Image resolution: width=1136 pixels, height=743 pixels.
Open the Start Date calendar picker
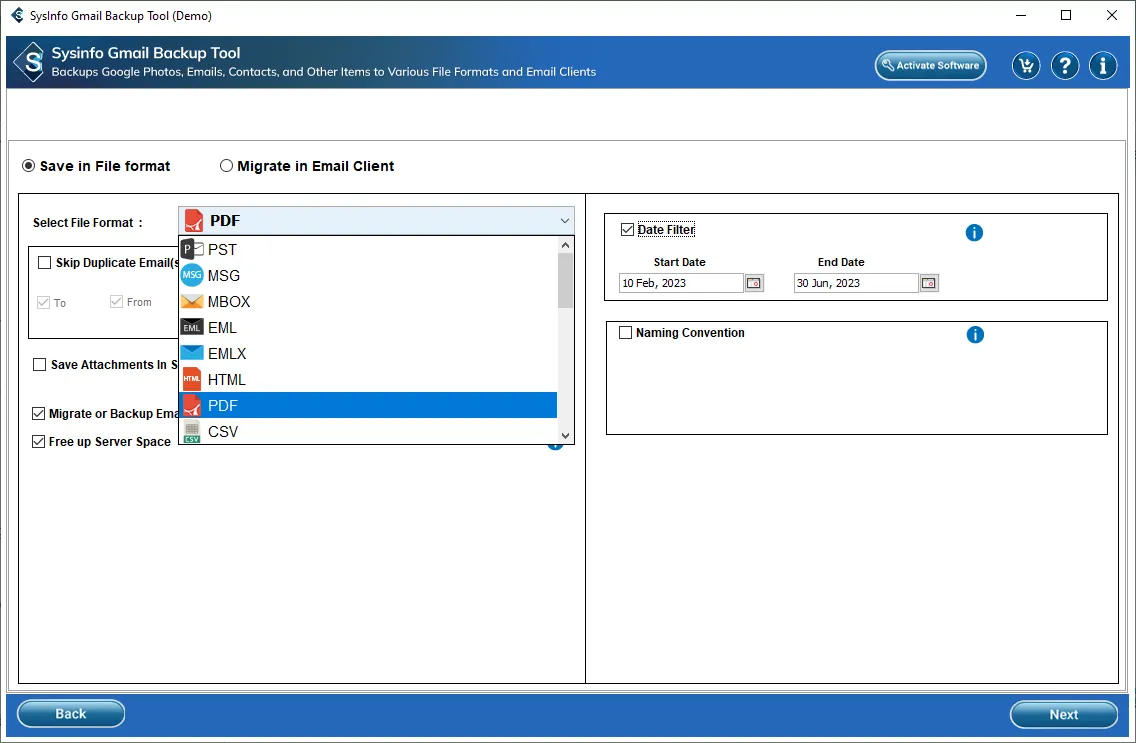point(754,283)
